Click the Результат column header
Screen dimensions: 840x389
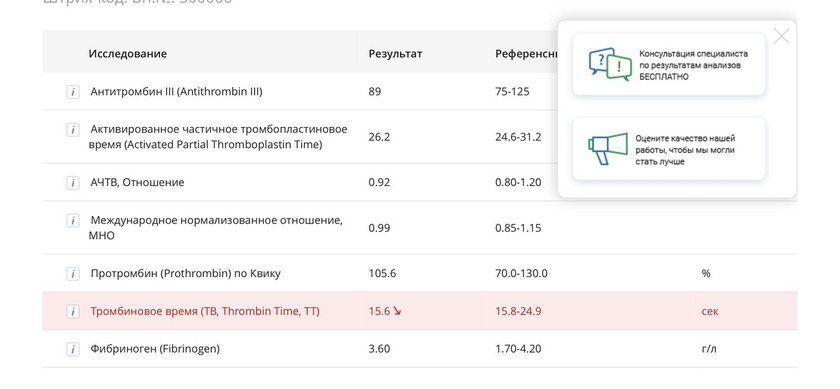point(395,54)
